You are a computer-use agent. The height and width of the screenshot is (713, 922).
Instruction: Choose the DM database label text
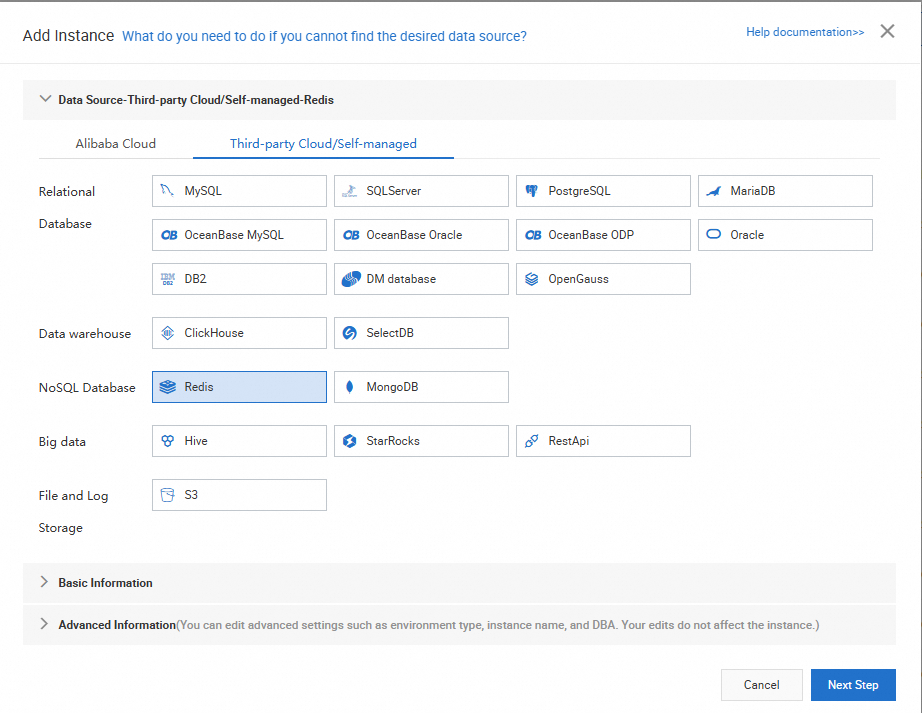pos(401,279)
